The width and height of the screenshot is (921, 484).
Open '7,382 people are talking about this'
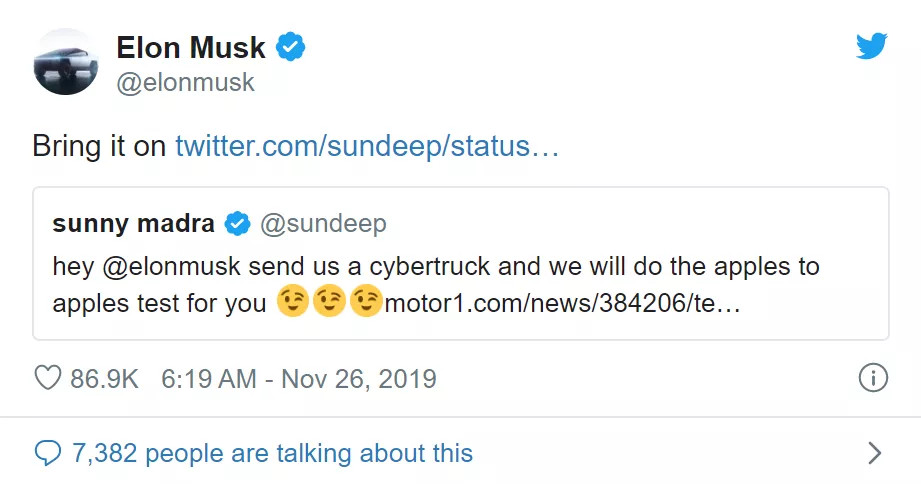point(273,453)
